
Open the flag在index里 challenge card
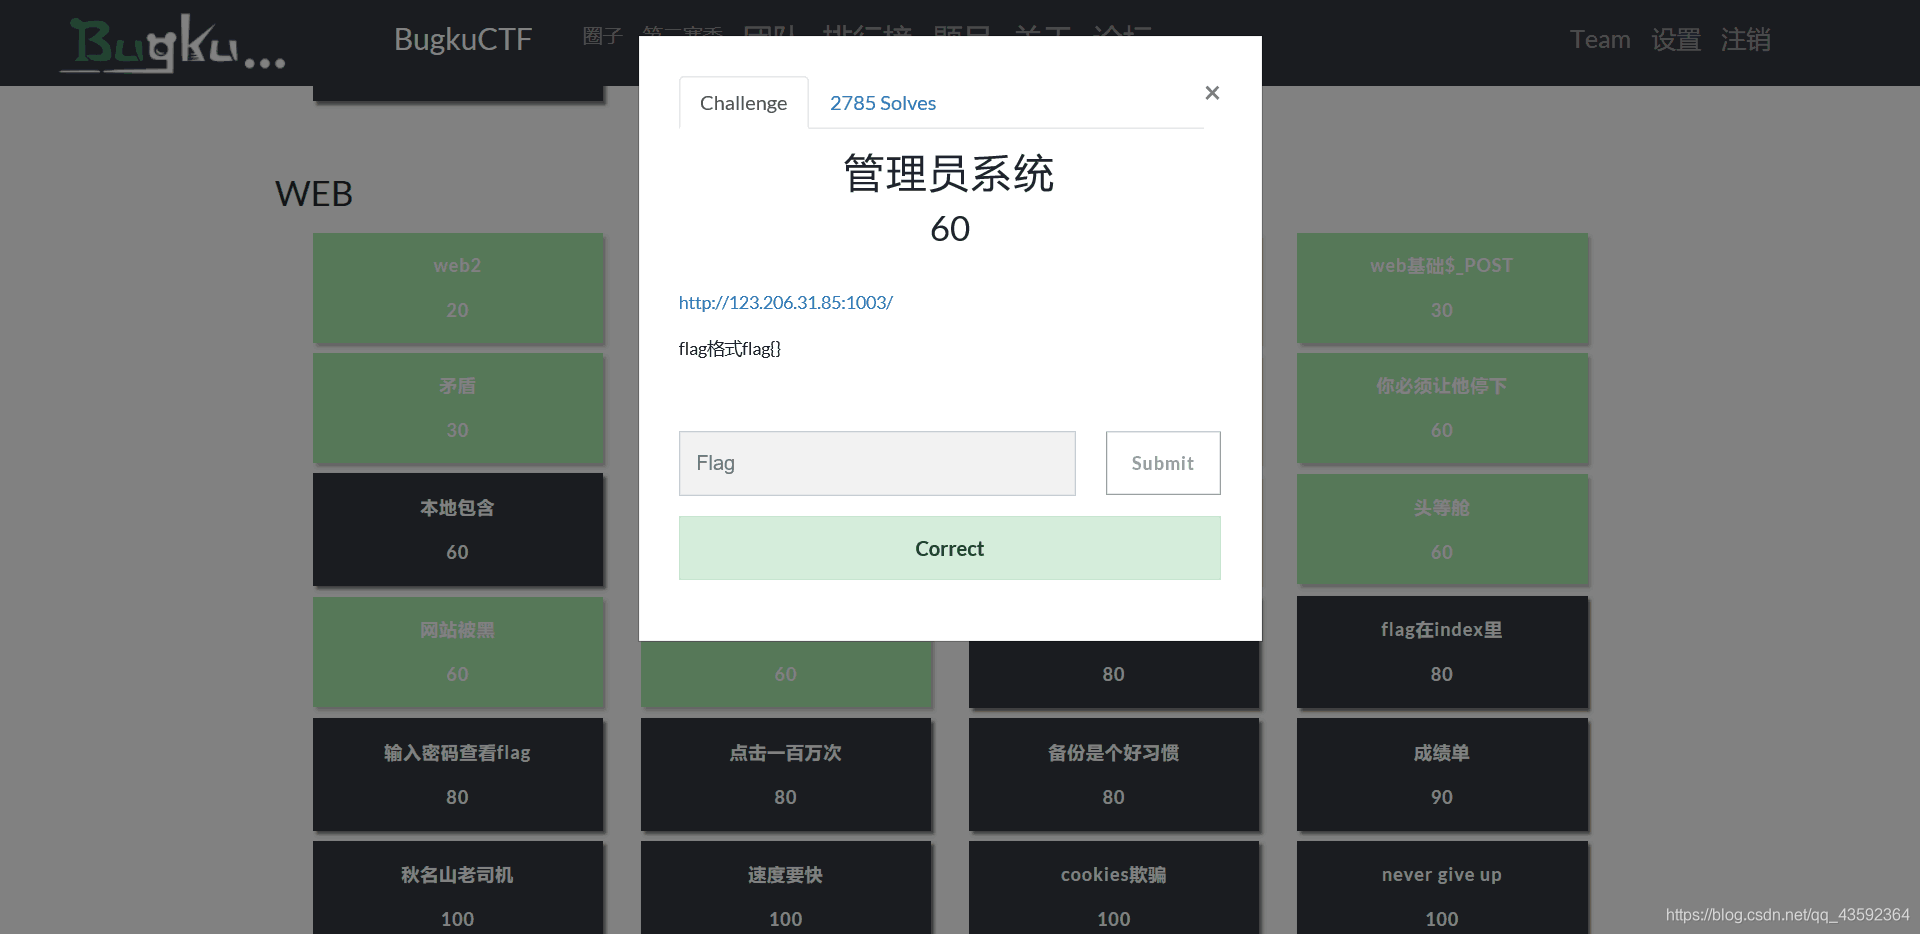point(1442,652)
